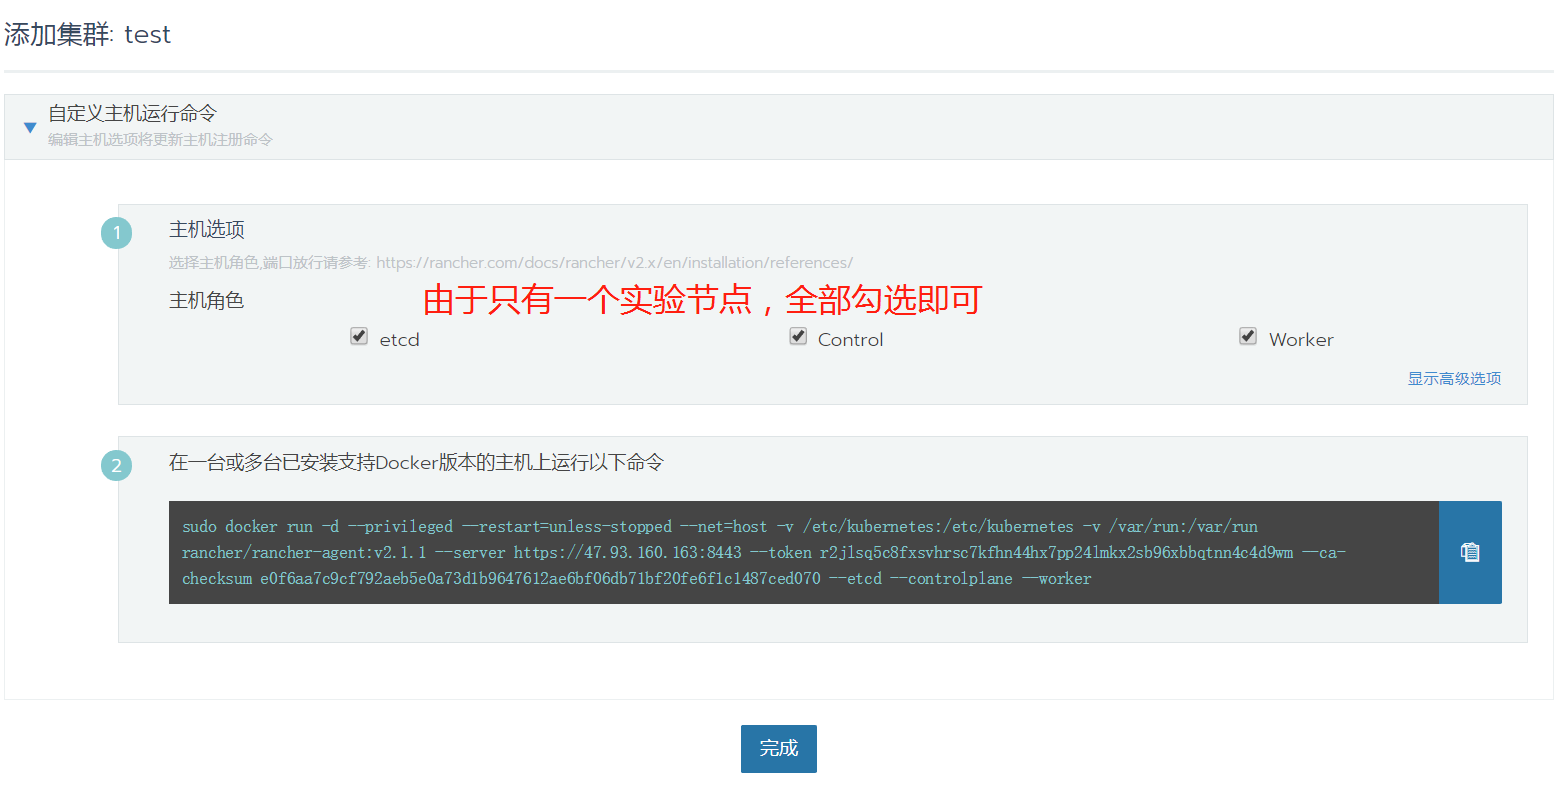Click the 主机角色 label
Screen dimensions: 1557x791
tap(207, 300)
